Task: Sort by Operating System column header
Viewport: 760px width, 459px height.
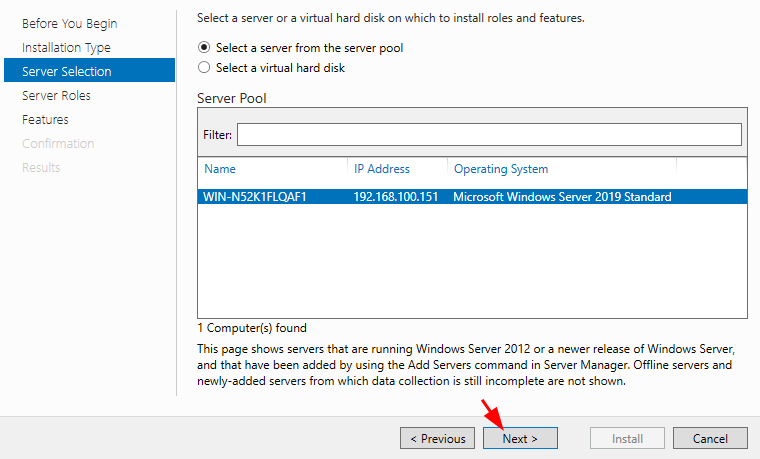Action: tap(501, 169)
